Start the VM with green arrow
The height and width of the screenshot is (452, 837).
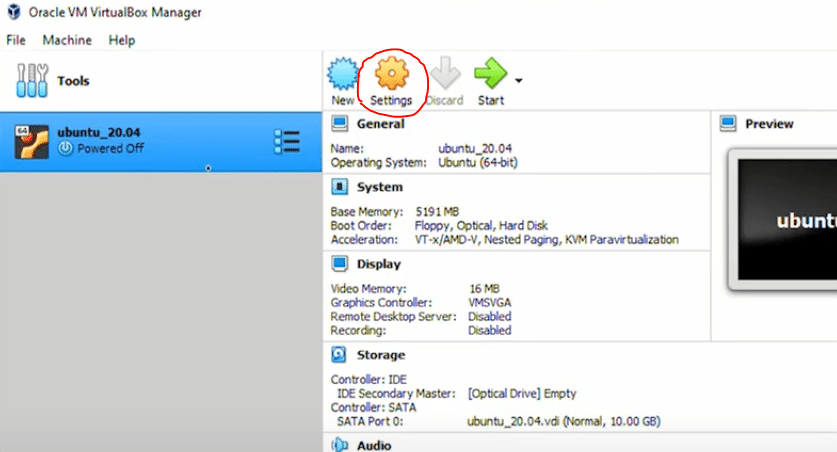490,75
